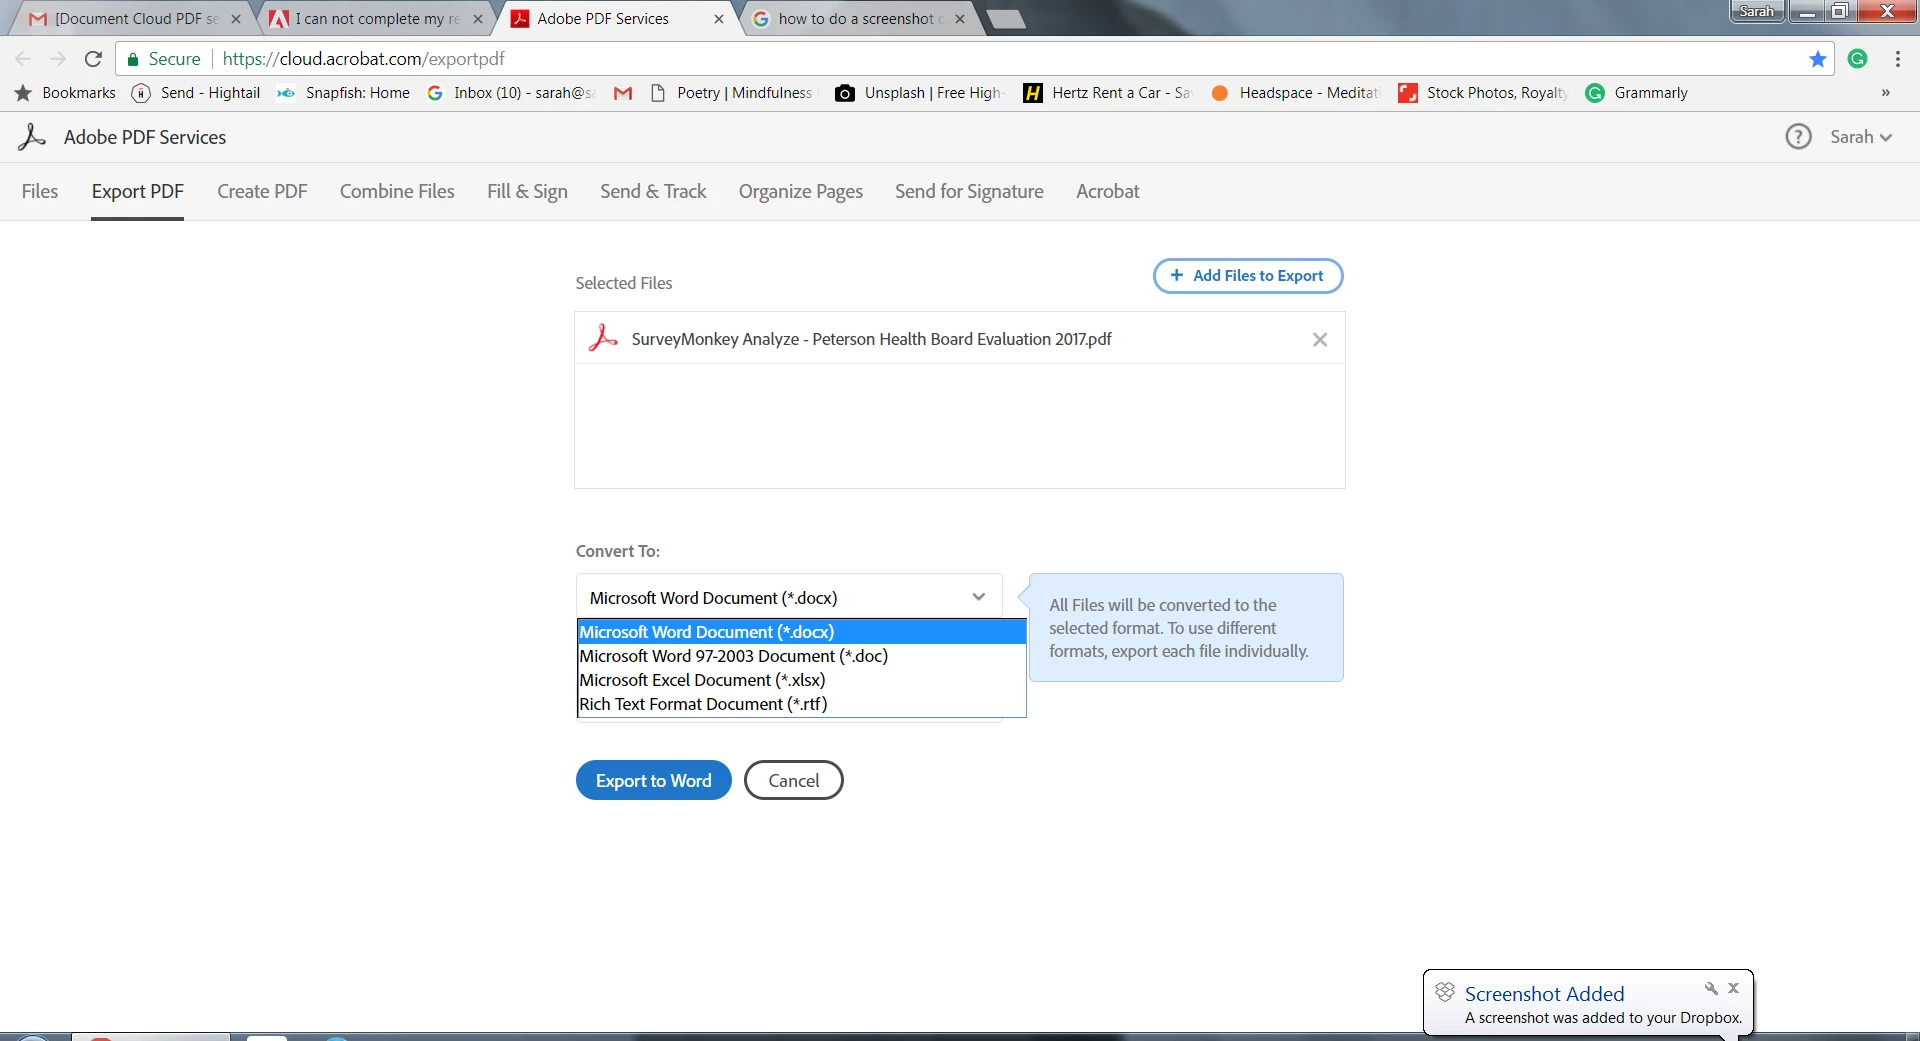Close the 'I can not complete my' tab
This screenshot has width=1920, height=1041.
click(x=478, y=19)
